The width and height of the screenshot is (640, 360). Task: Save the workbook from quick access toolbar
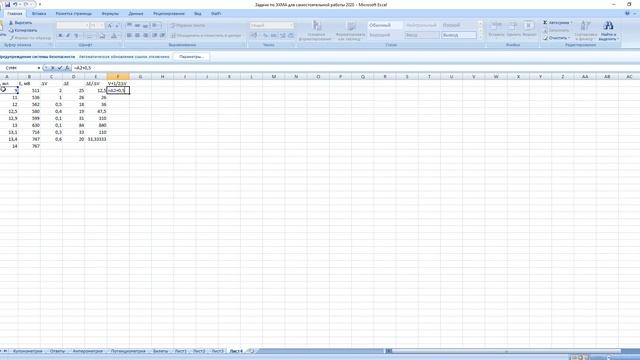pos(7,4)
